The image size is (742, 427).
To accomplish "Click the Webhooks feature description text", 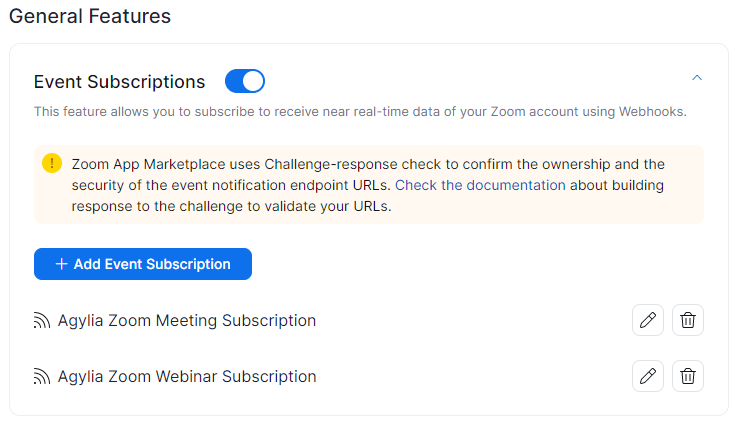I will point(360,112).
